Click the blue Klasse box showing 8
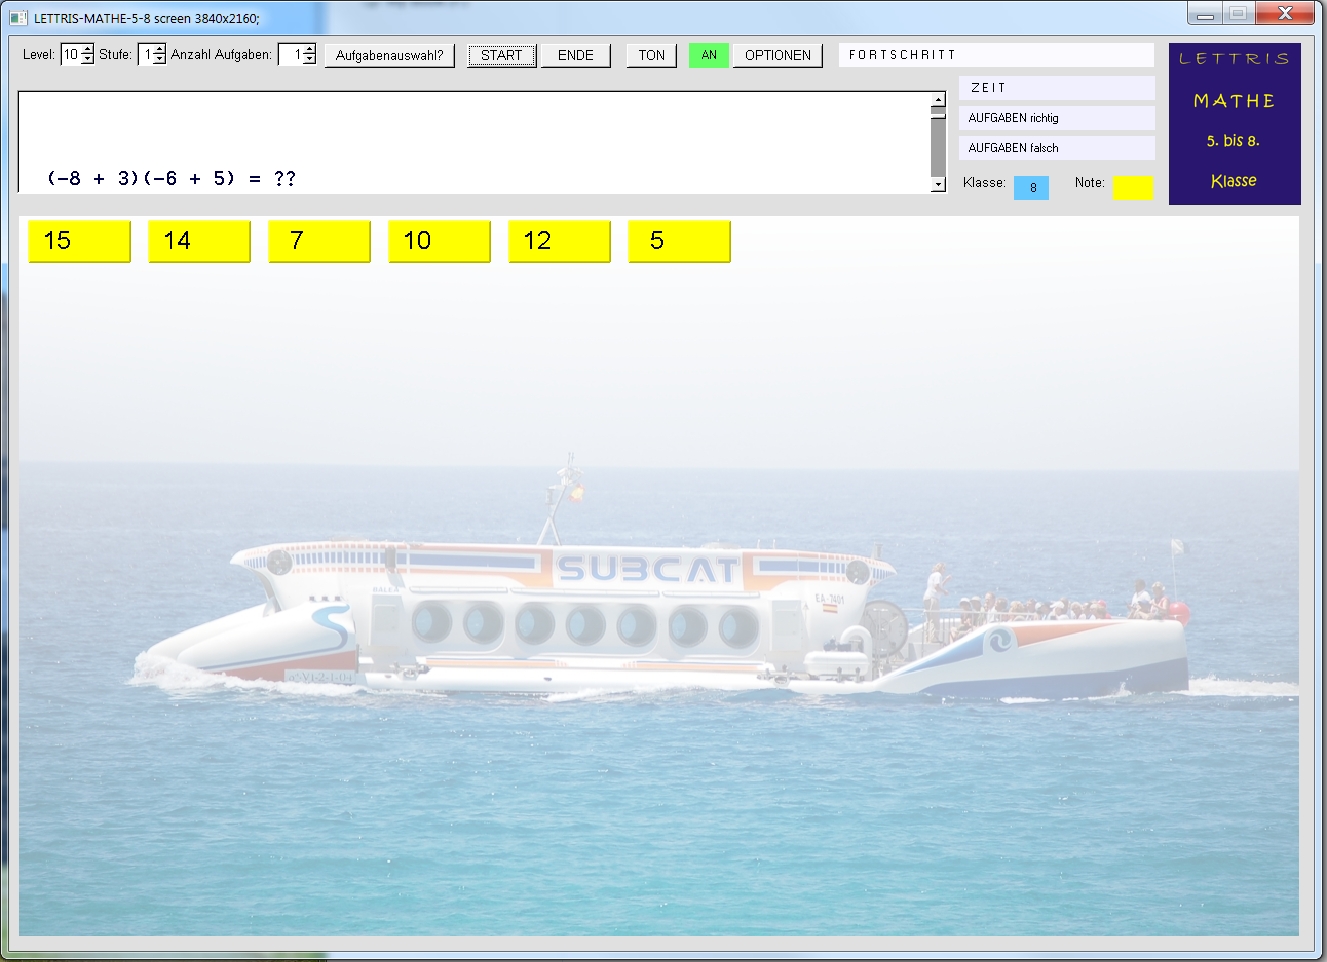The height and width of the screenshot is (962, 1327). [x=1031, y=187]
